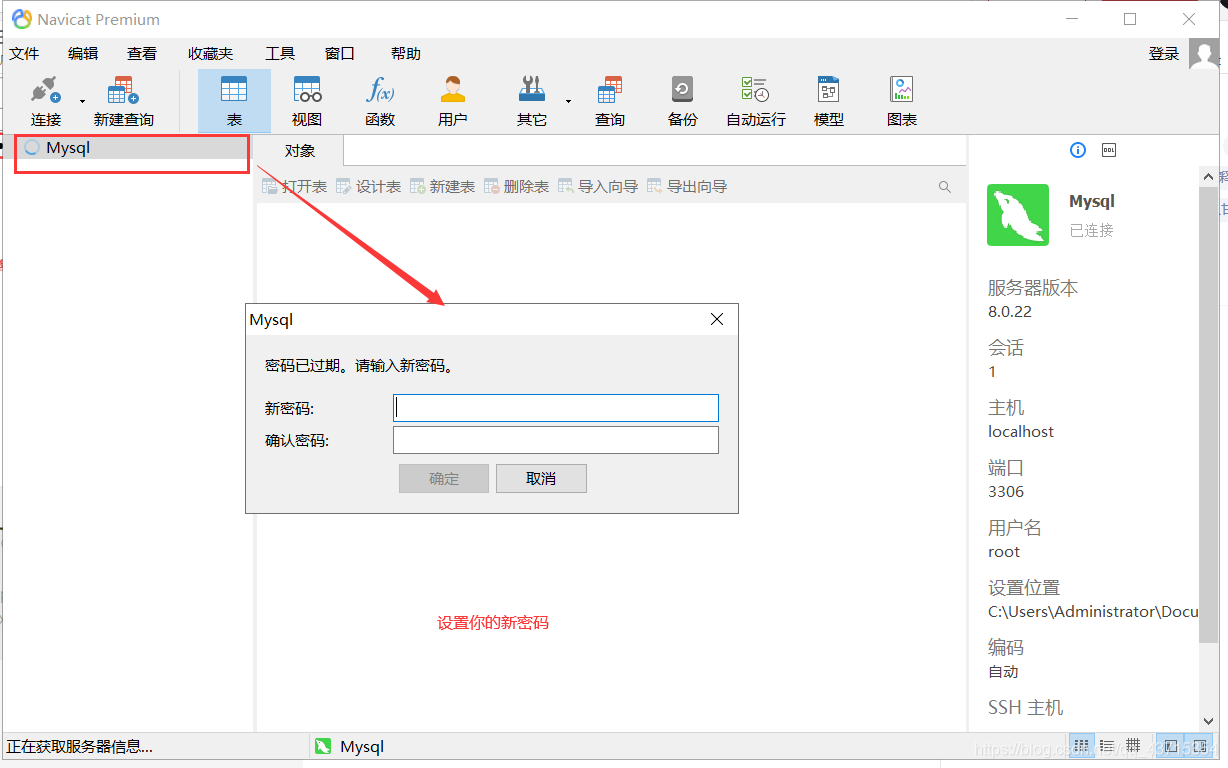This screenshot has height=768, width=1228.
Task: Click the Chart (图表) toolbar icon
Action: pos(901,101)
